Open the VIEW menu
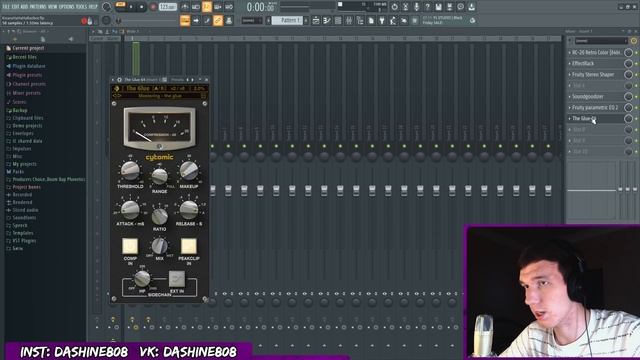The image size is (640, 360). point(53,7)
